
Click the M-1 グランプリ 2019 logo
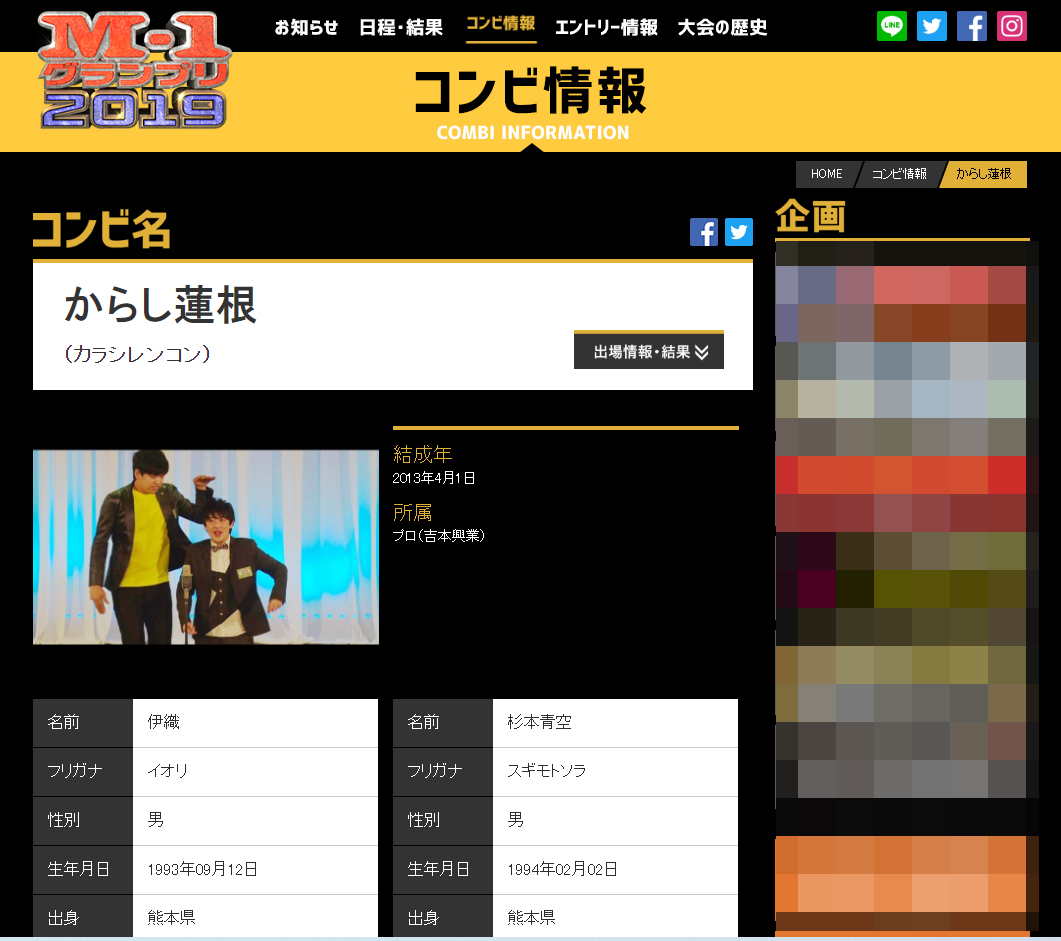click(x=134, y=72)
